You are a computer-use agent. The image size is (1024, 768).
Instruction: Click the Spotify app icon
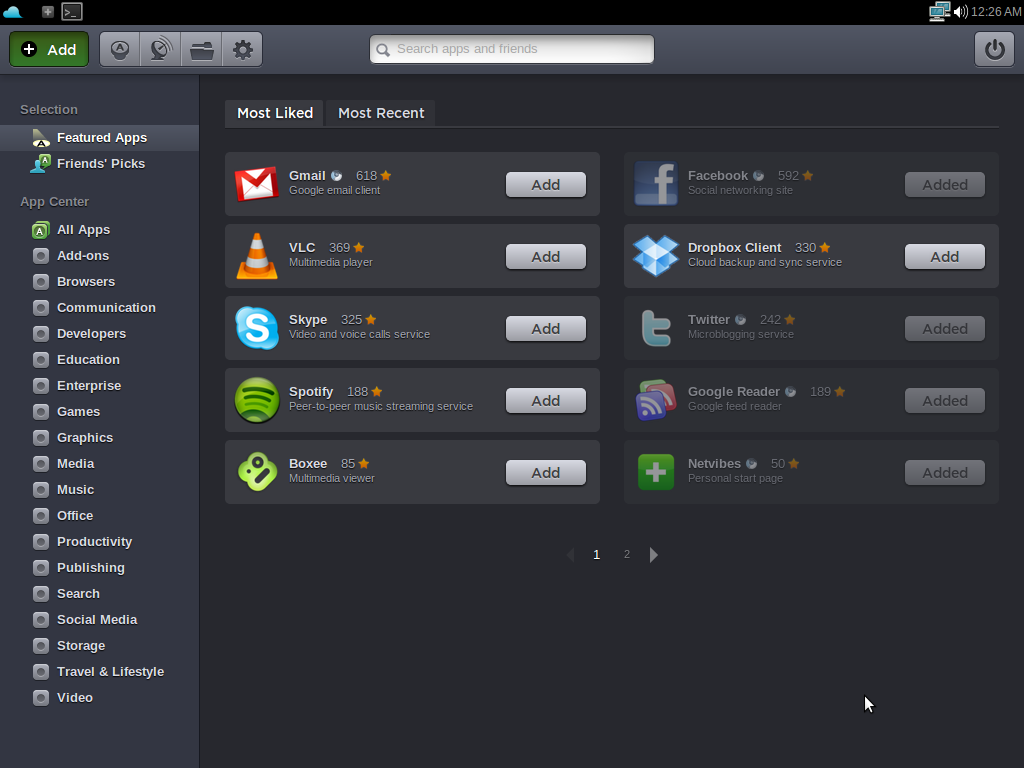[257, 400]
